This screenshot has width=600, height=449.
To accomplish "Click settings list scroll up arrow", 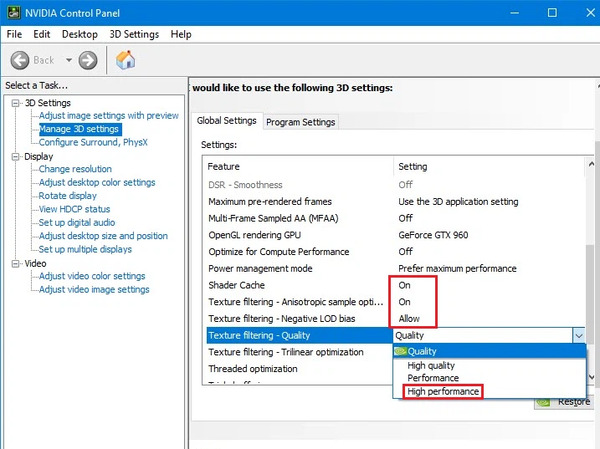I will click(x=591, y=164).
